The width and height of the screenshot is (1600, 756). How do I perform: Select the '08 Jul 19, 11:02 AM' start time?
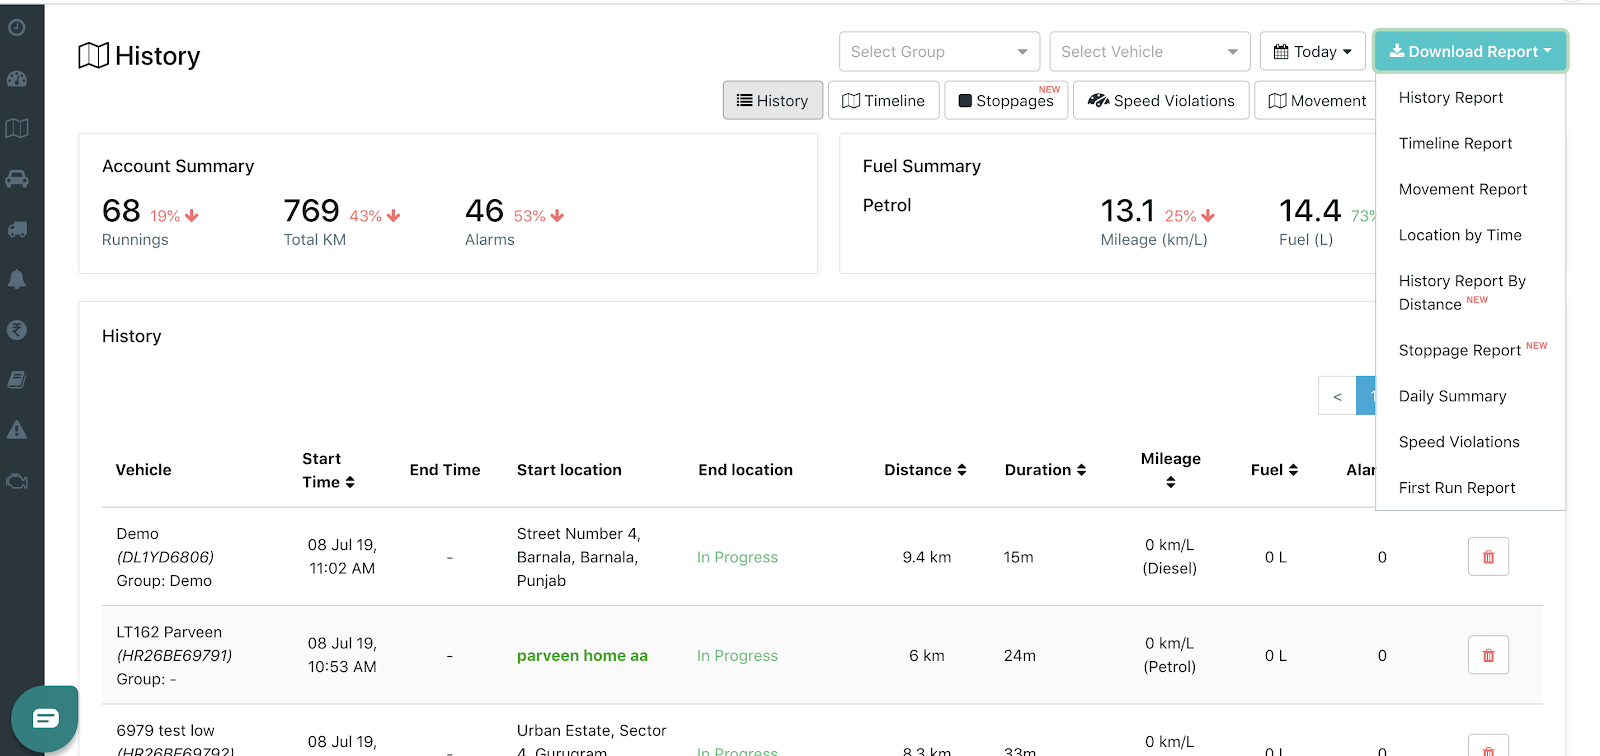342,557
